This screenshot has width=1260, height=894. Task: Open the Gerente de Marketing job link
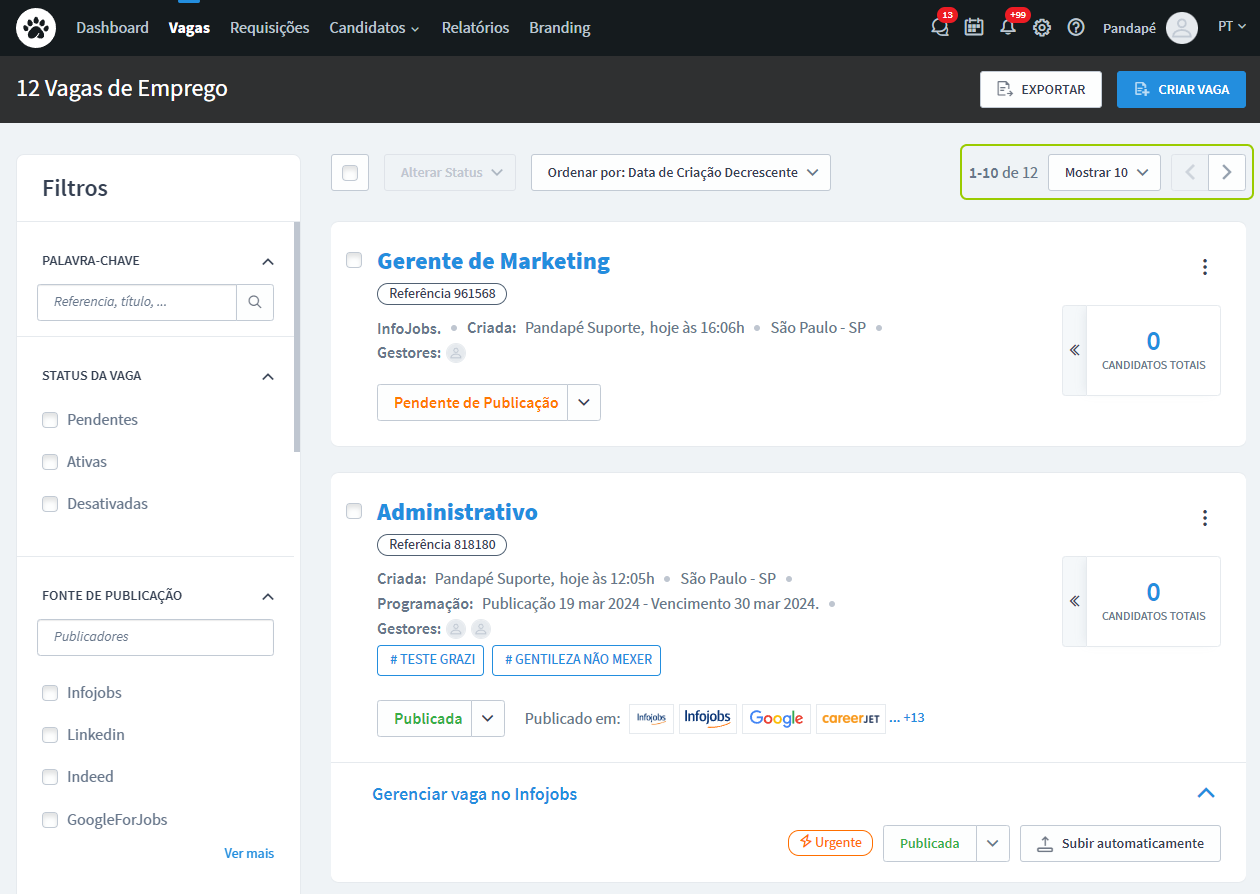[x=493, y=261]
